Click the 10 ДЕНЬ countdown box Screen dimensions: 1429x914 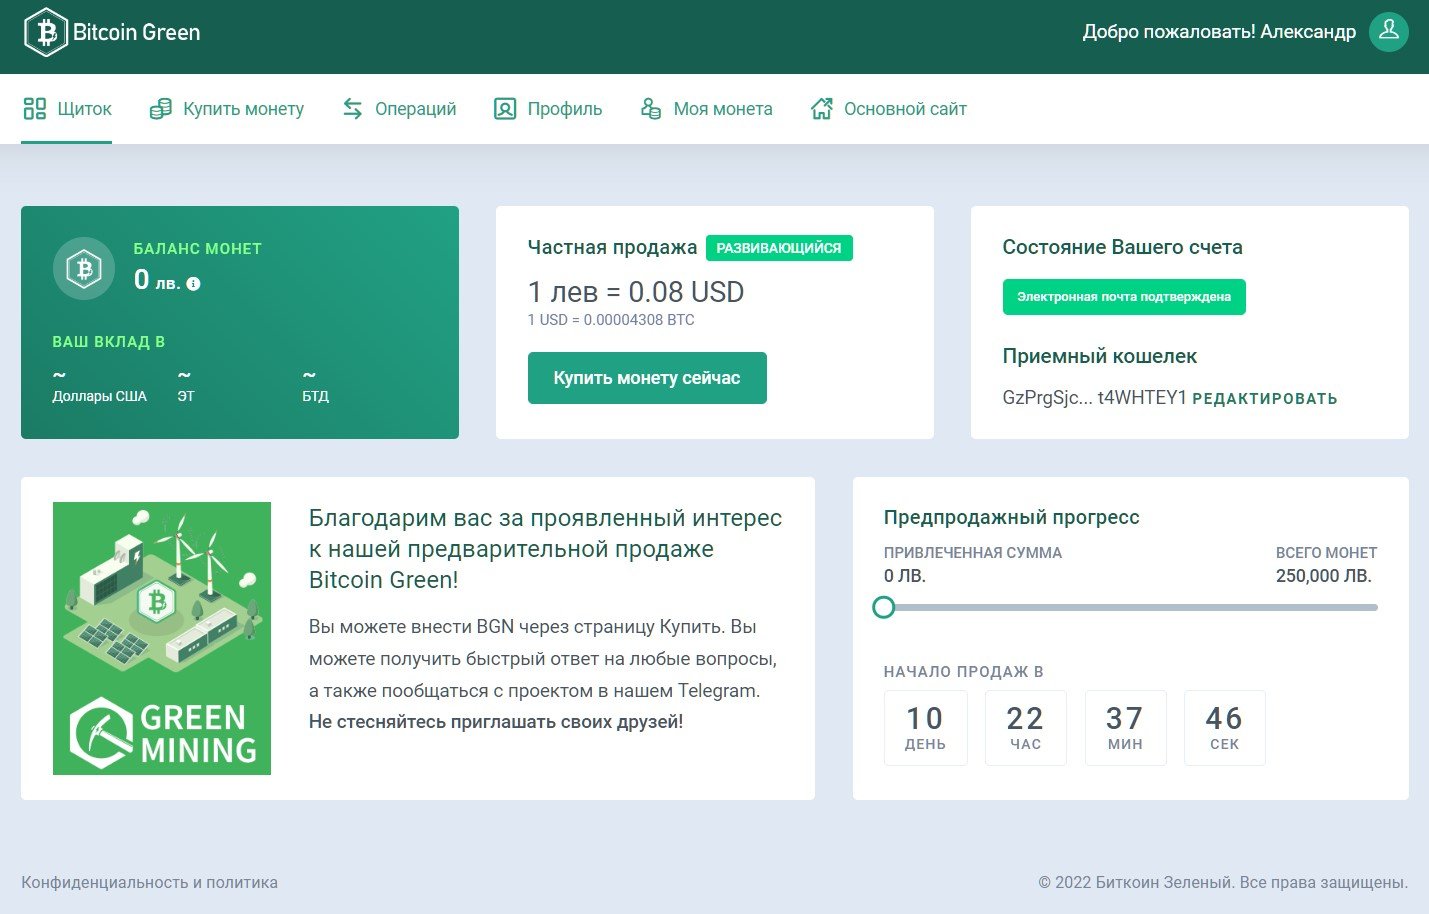925,728
